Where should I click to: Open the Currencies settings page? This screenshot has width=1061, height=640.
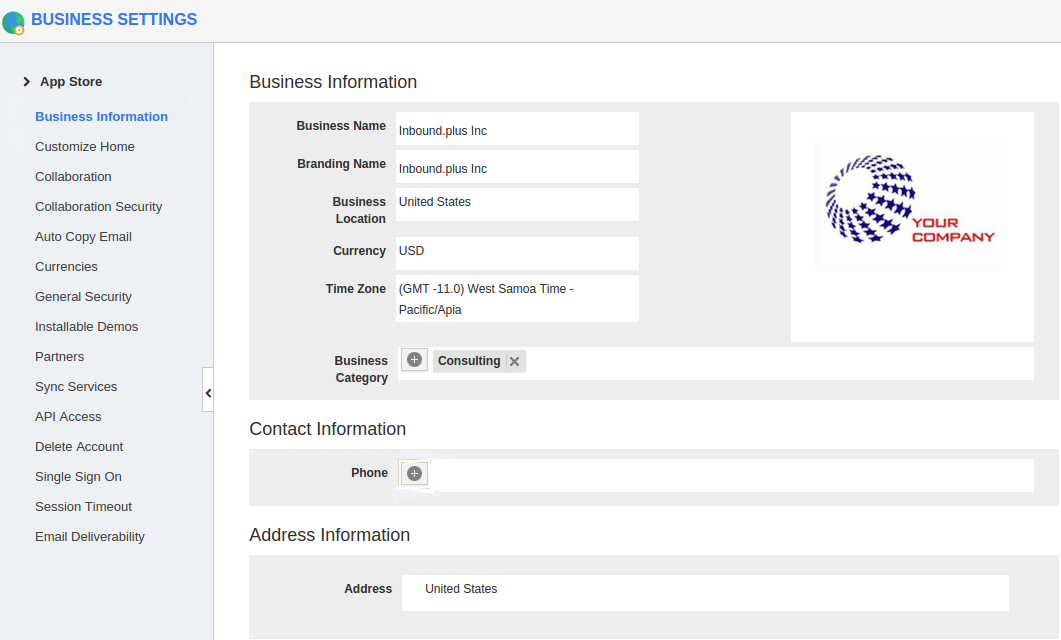[x=66, y=267]
